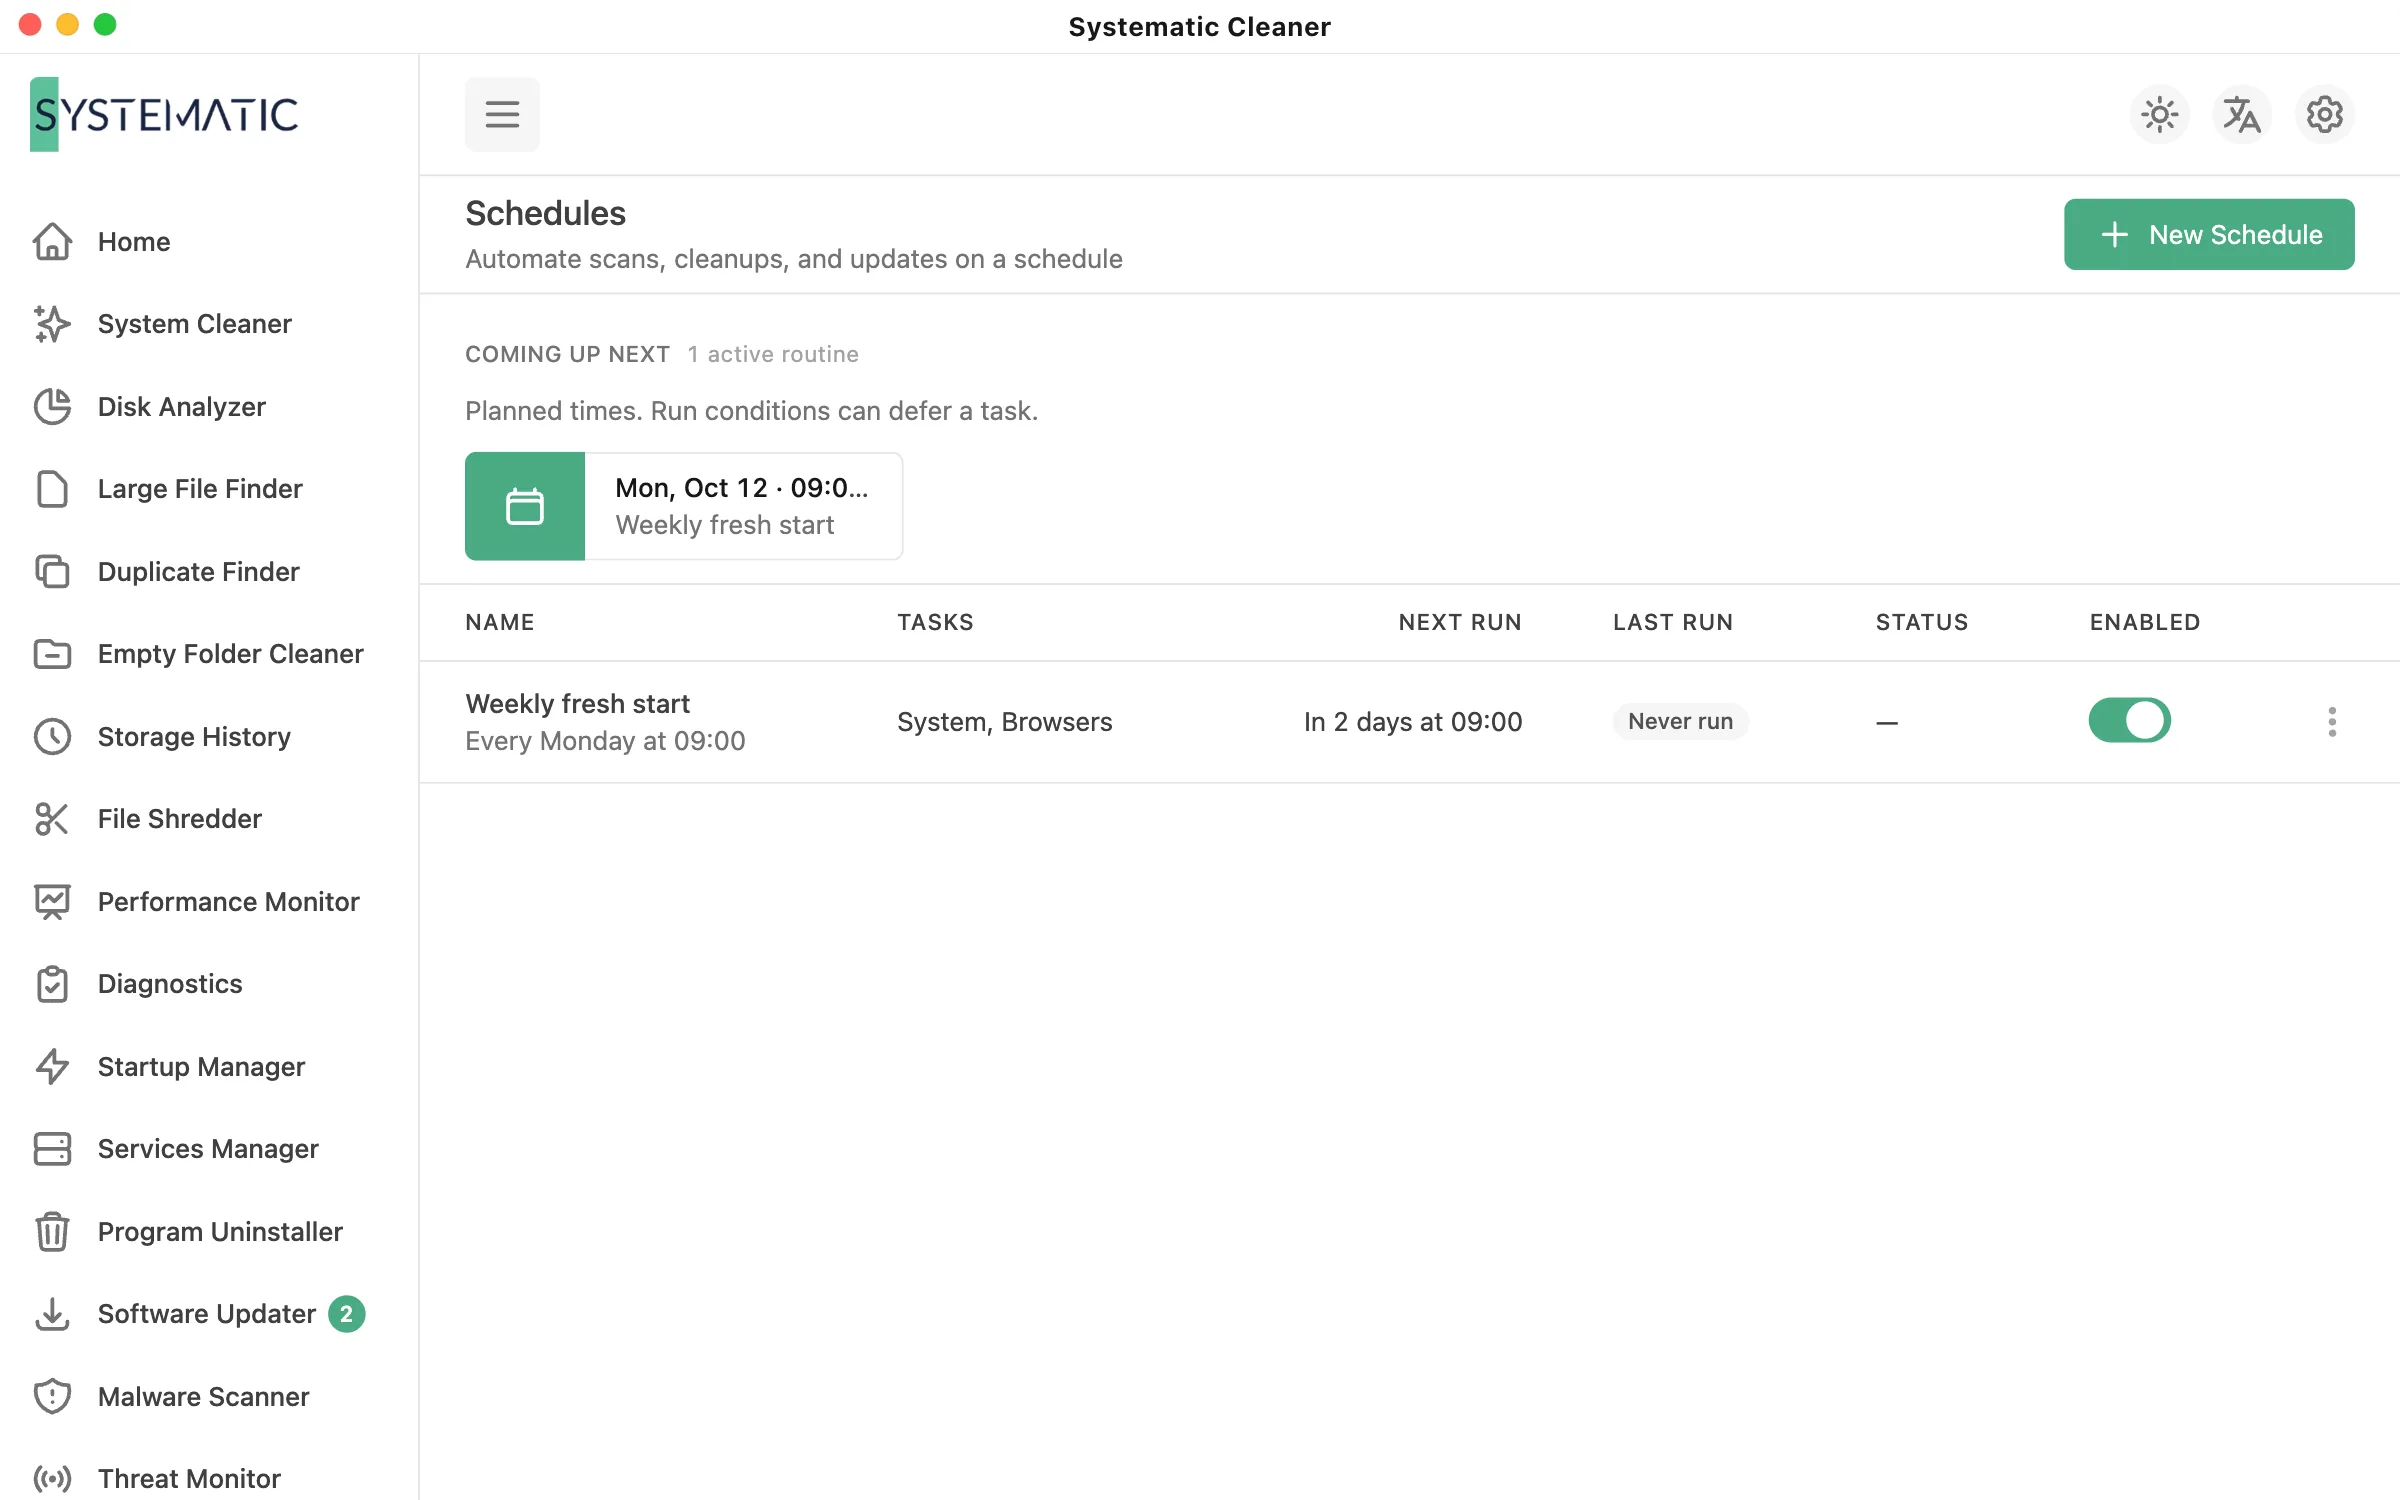
Task: Open the Weekly fresh start schedule row
Action: (x=1409, y=721)
